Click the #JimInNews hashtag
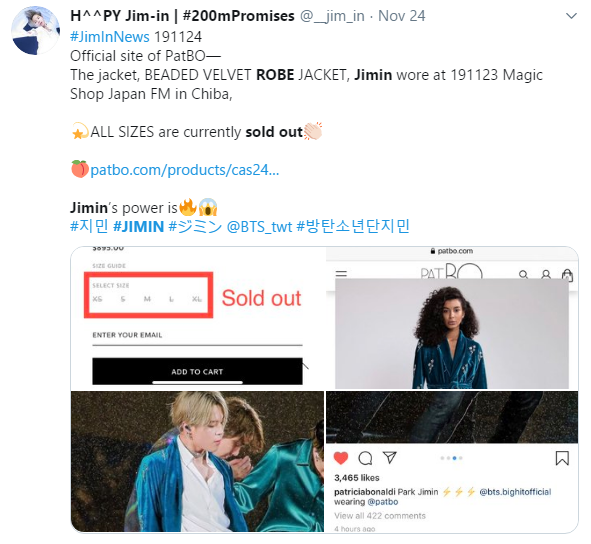Screen dimensions: 591x544 (x=110, y=37)
